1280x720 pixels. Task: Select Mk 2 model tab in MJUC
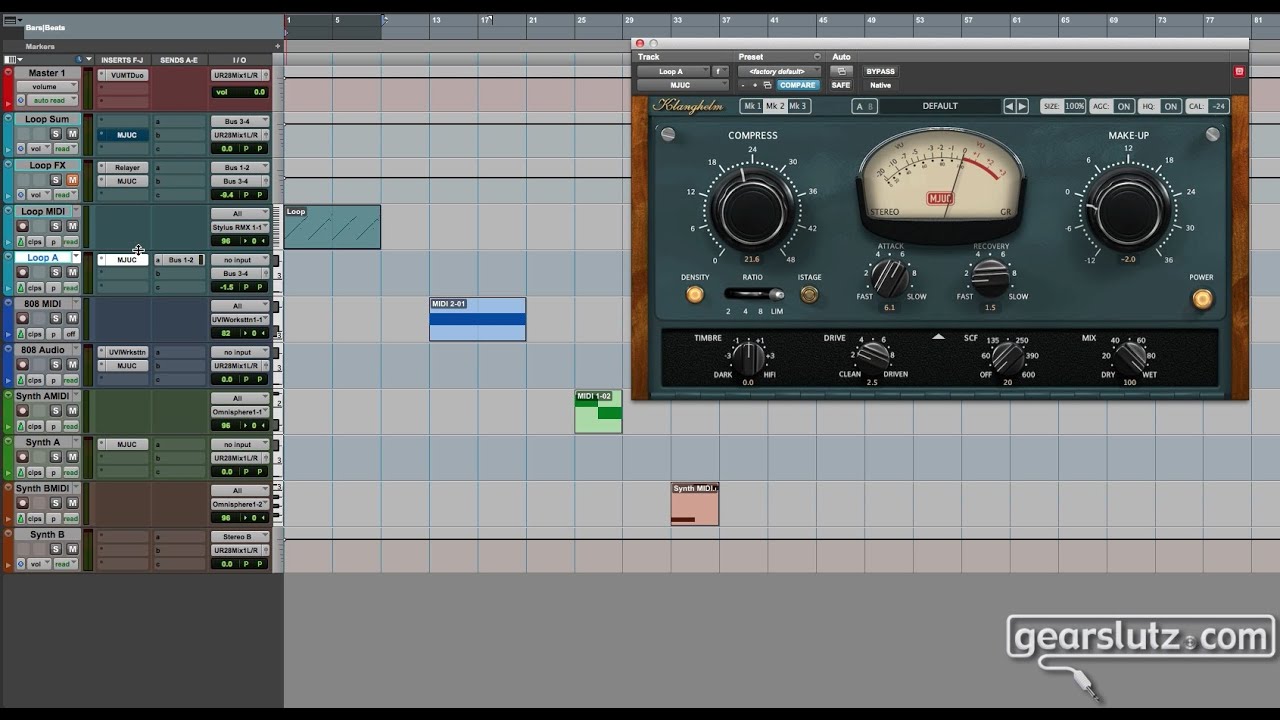click(x=775, y=106)
